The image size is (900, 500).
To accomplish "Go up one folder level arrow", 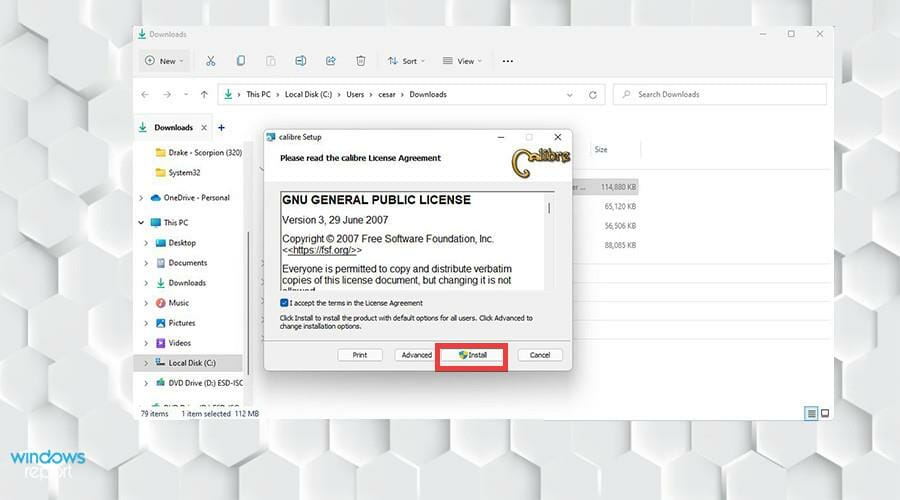I will pos(204,95).
